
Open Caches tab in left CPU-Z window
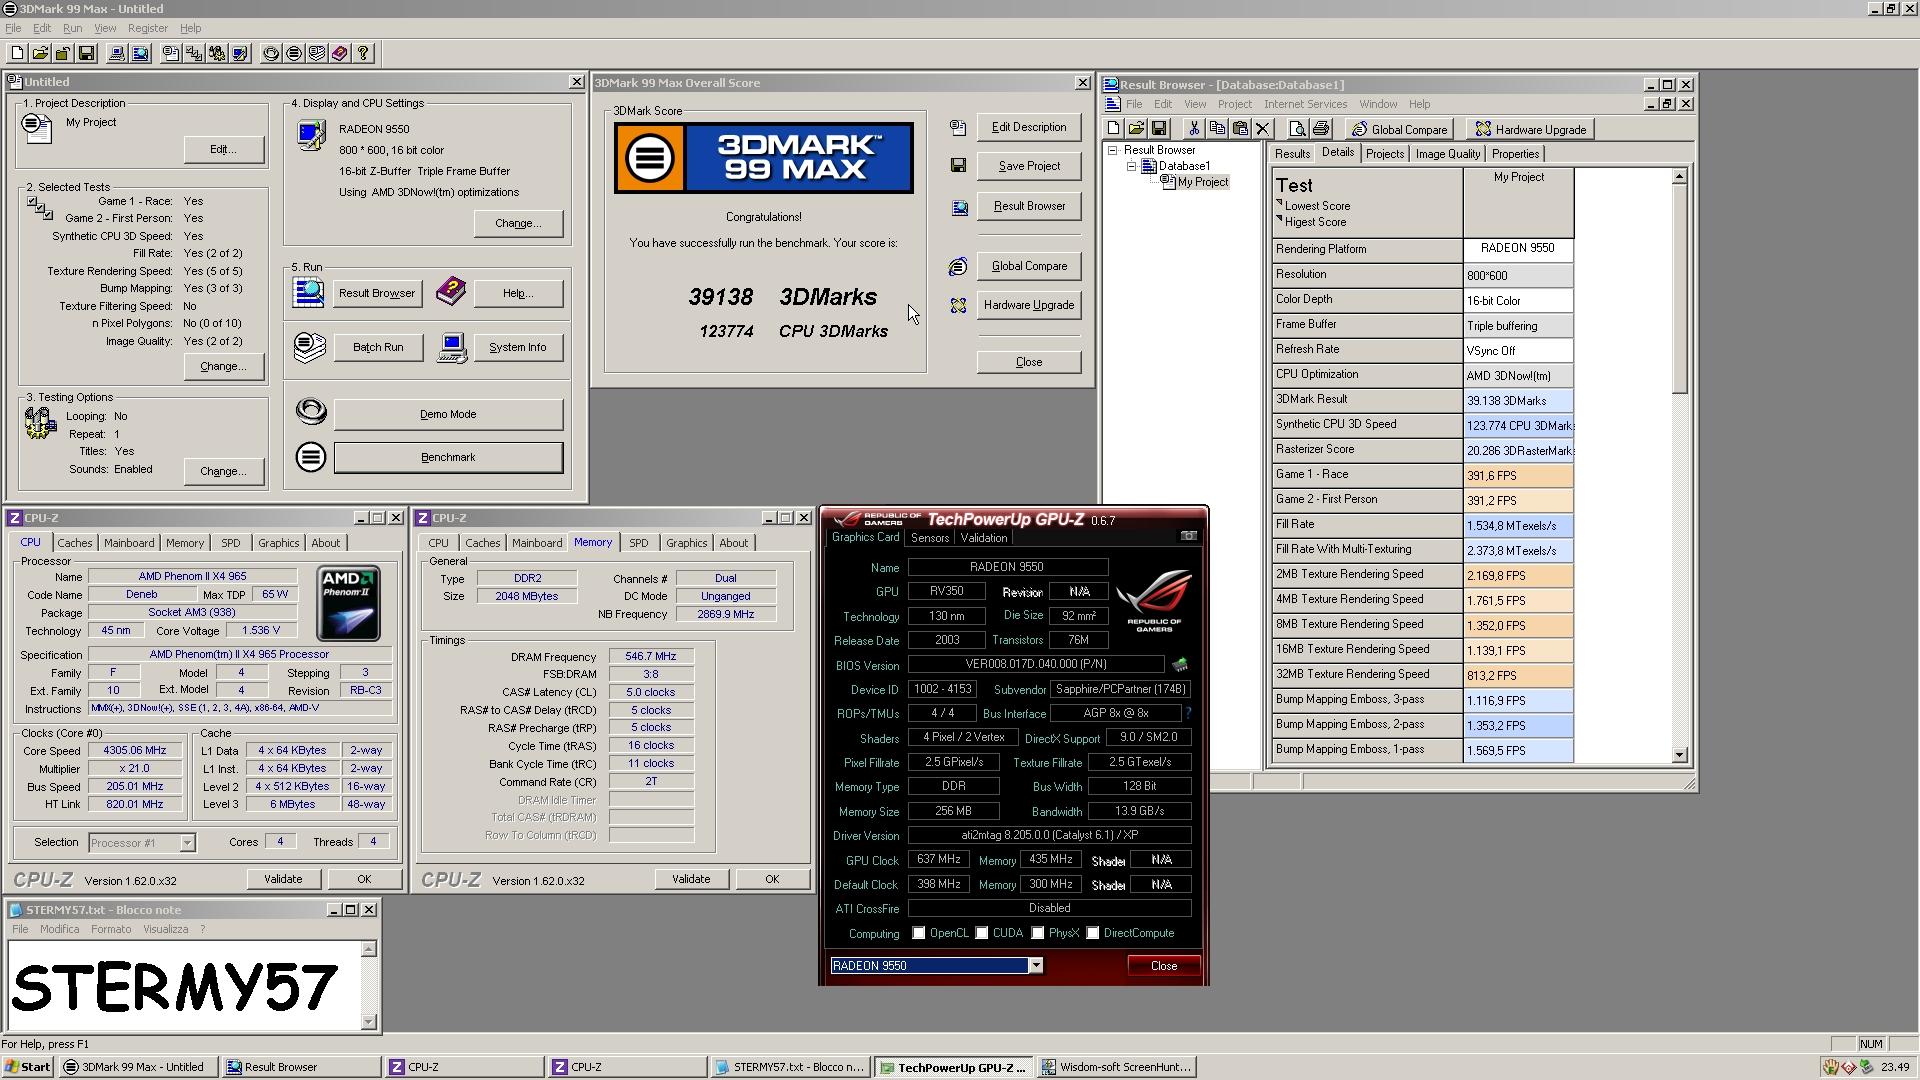pyautogui.click(x=75, y=543)
